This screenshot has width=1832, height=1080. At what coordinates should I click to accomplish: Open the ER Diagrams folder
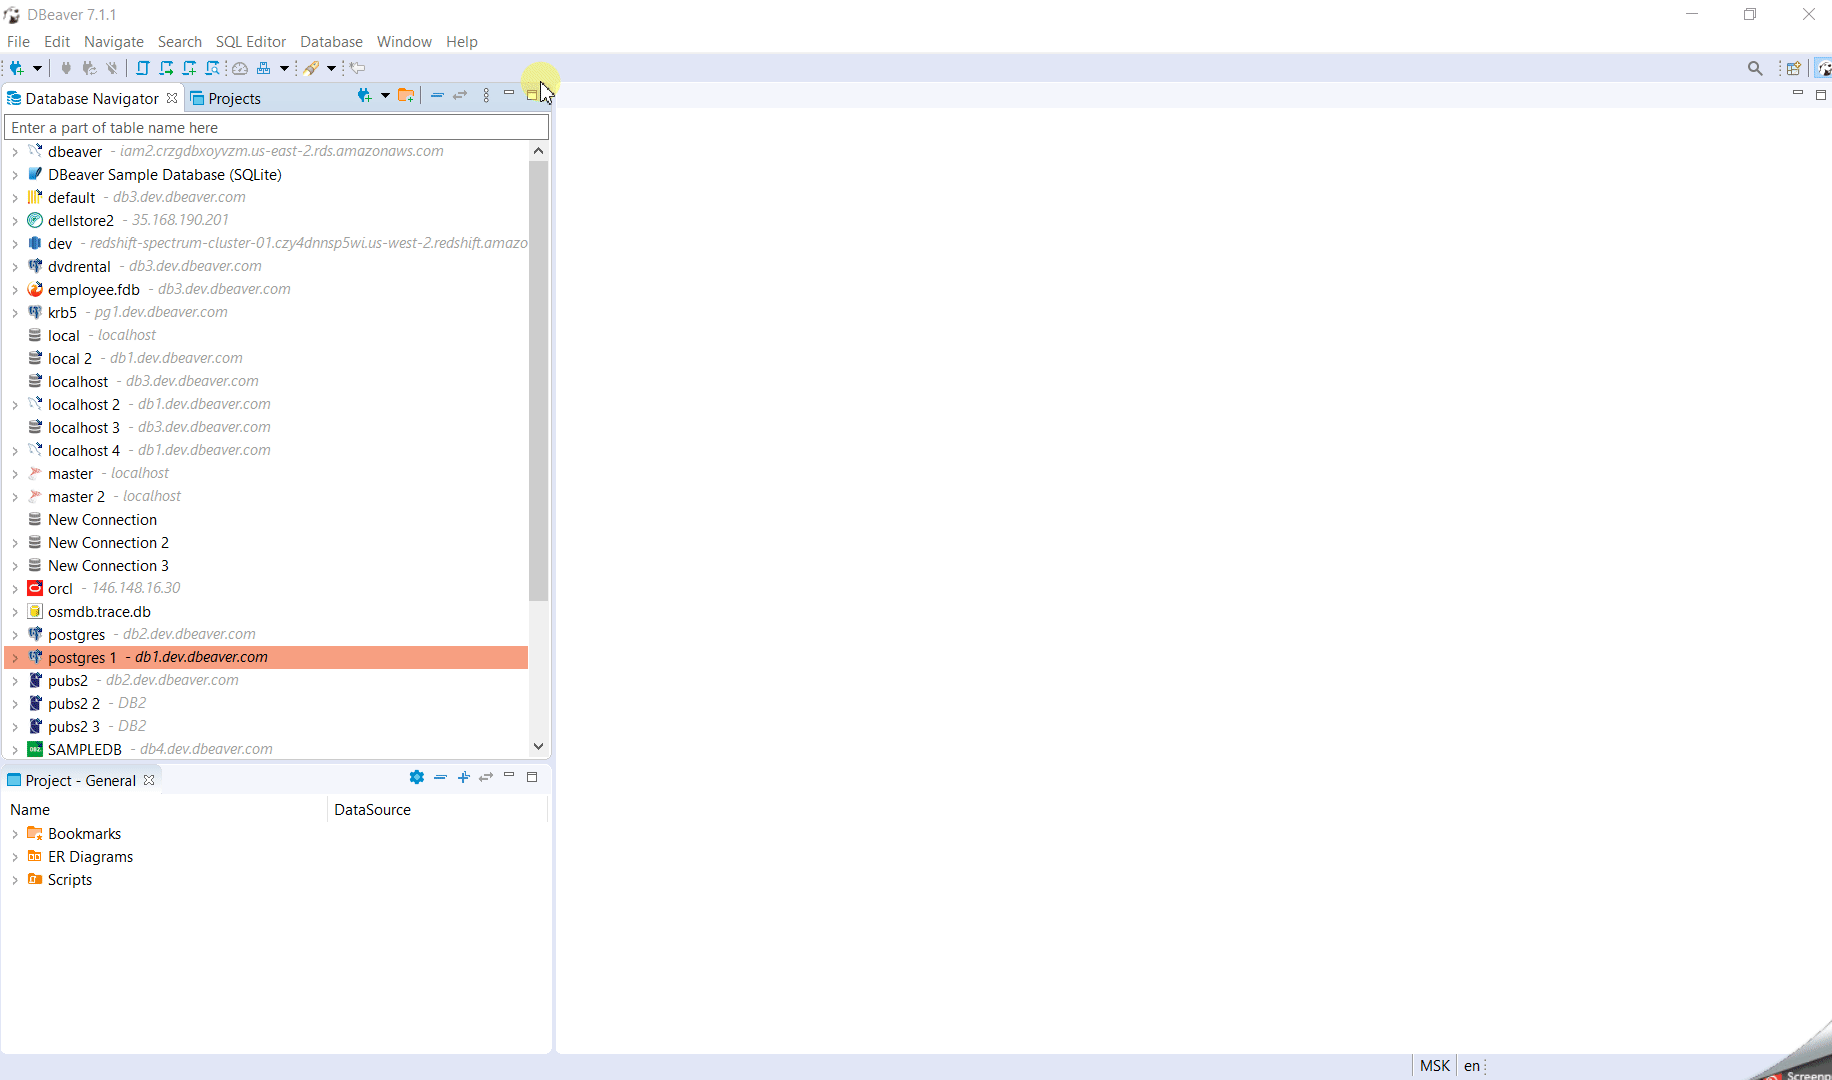[90, 856]
